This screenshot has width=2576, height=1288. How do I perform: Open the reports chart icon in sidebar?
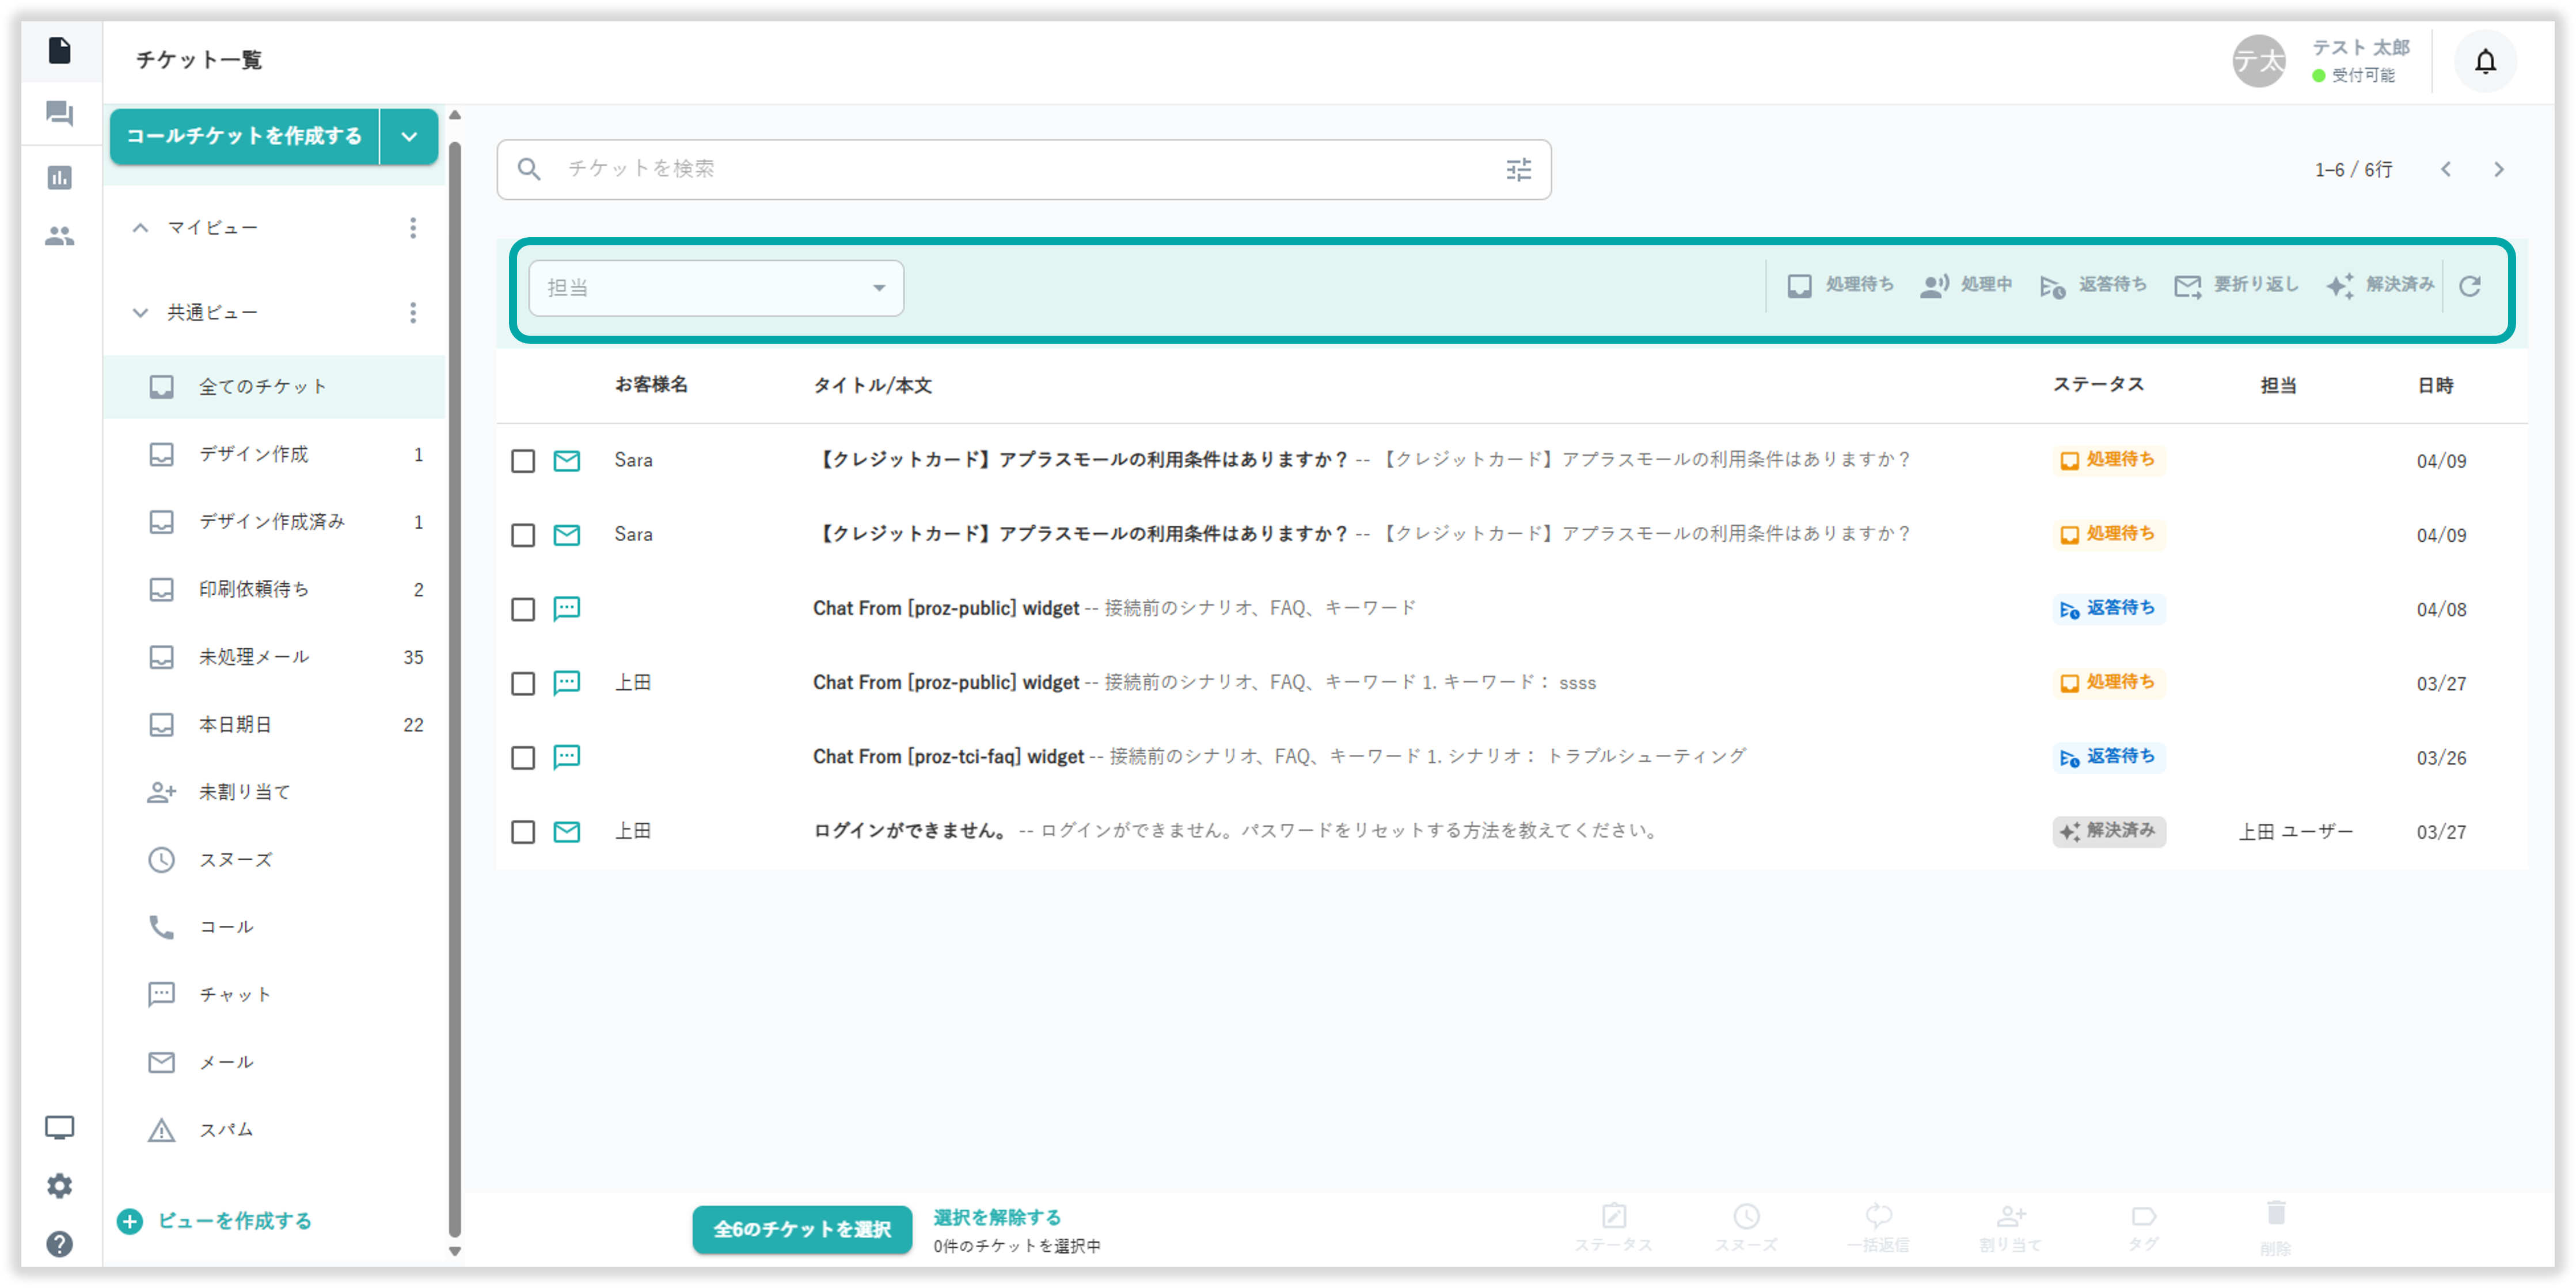[x=60, y=178]
